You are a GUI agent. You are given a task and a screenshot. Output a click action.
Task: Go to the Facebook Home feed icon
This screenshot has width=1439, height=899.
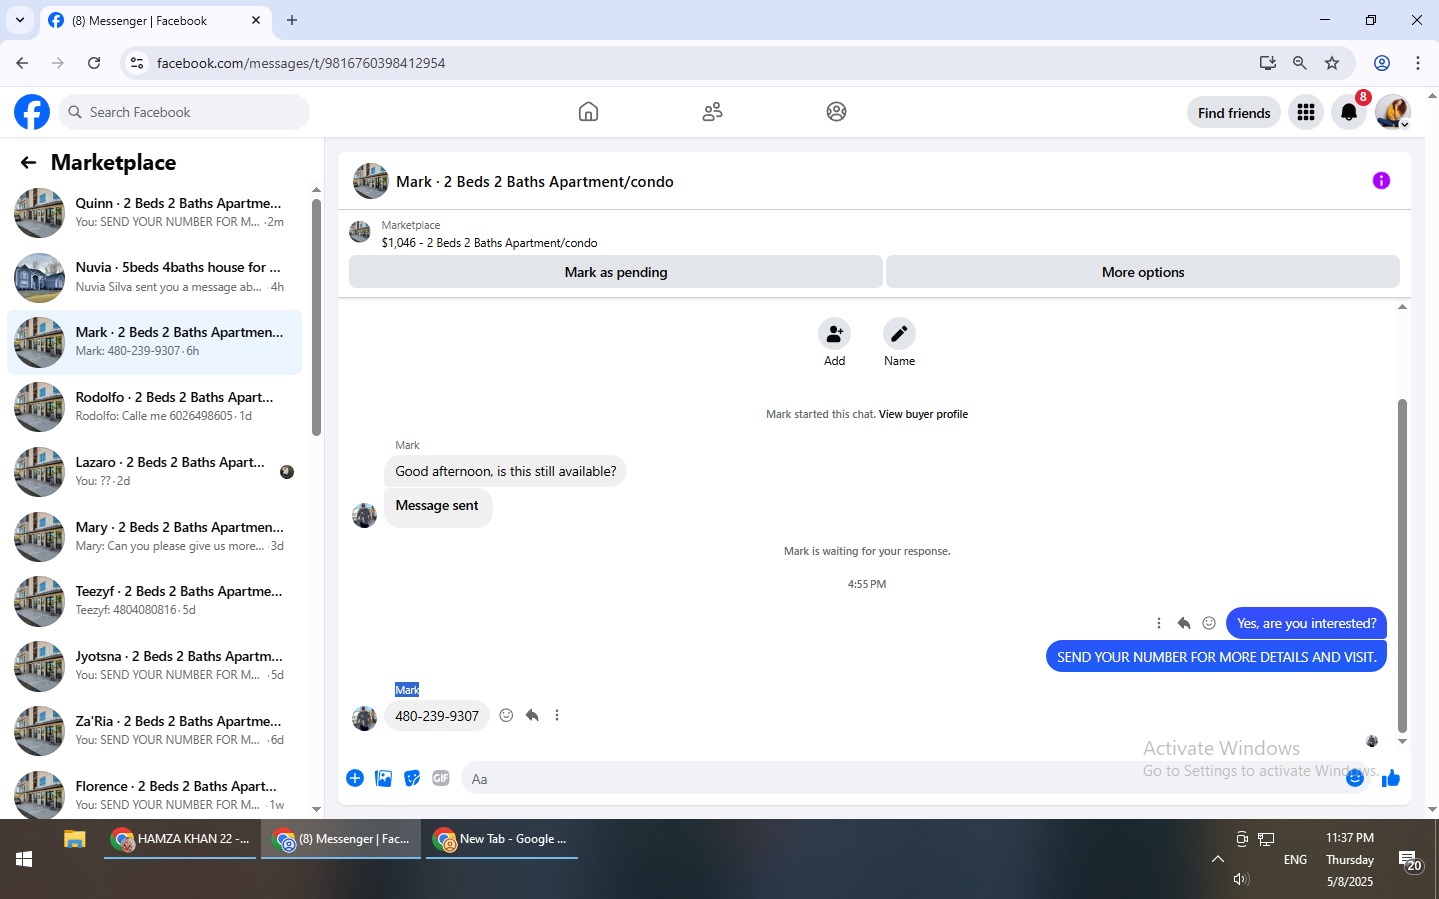coord(588,112)
